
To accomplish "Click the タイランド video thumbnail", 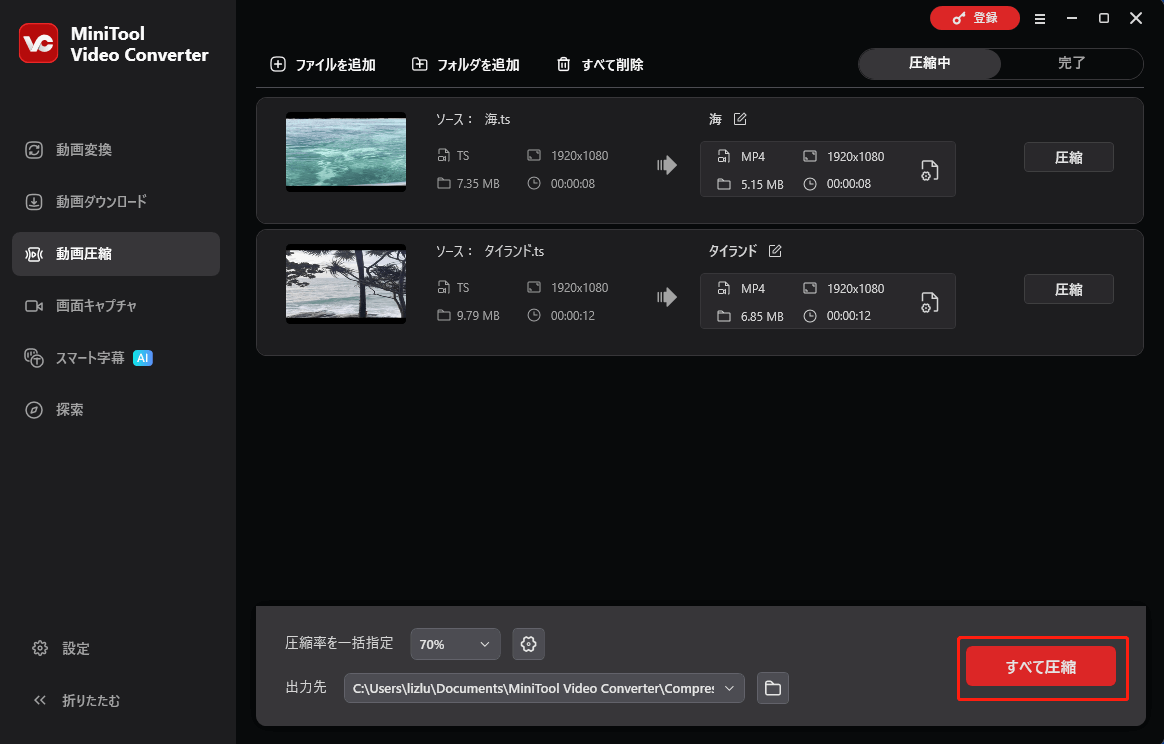I will coord(345,284).
